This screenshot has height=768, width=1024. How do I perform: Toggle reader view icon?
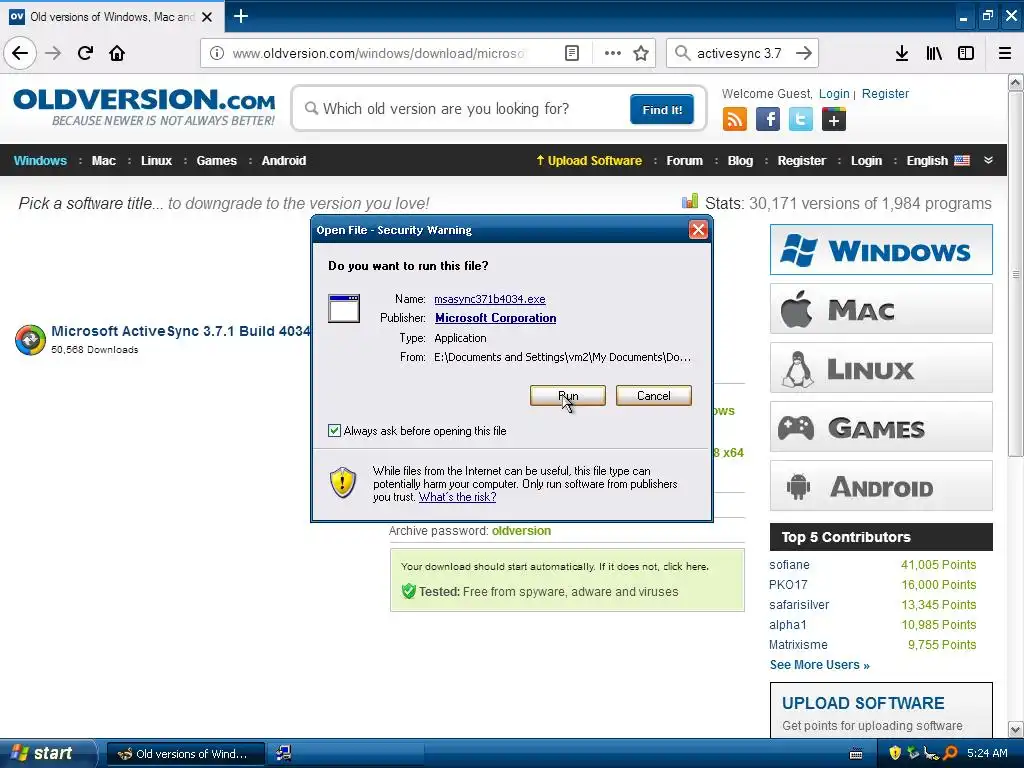tap(571, 53)
